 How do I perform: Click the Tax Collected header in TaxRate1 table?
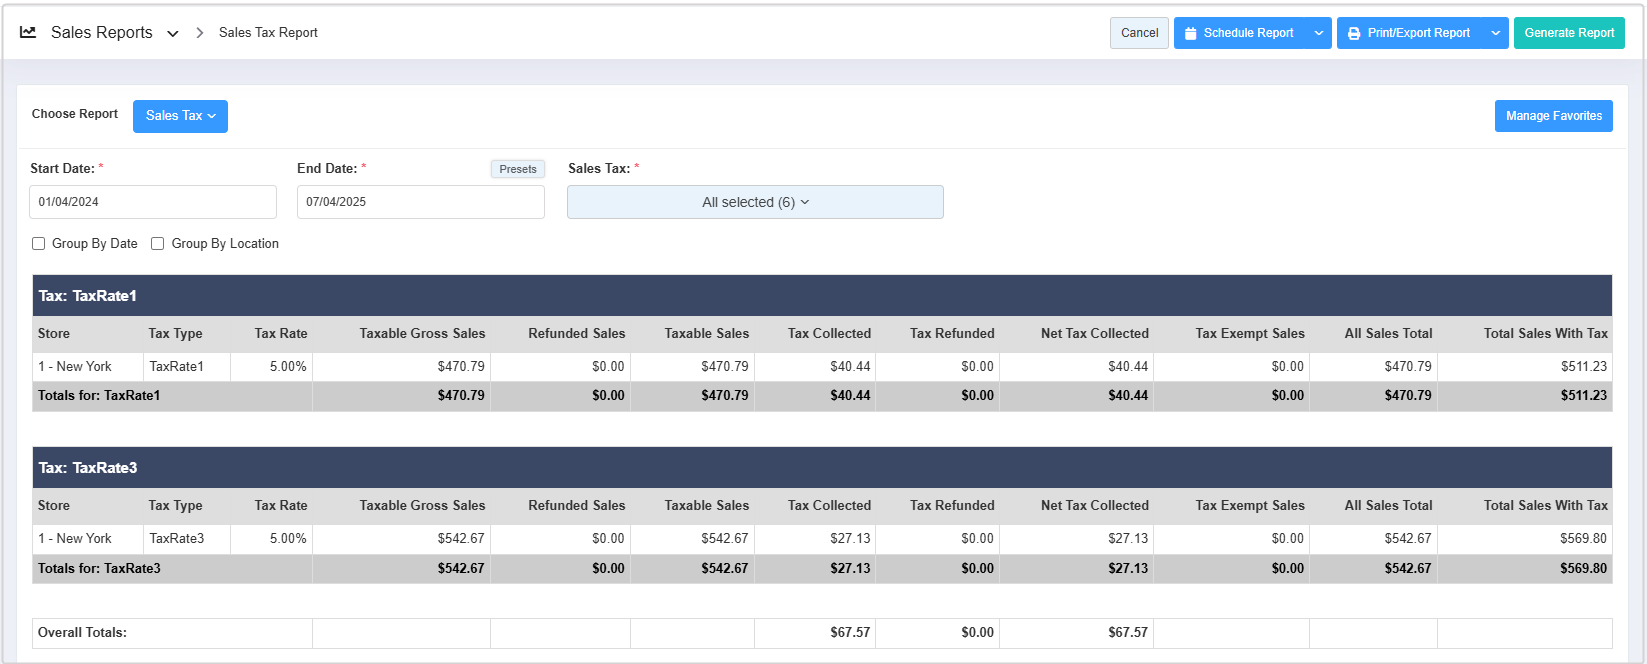point(829,334)
